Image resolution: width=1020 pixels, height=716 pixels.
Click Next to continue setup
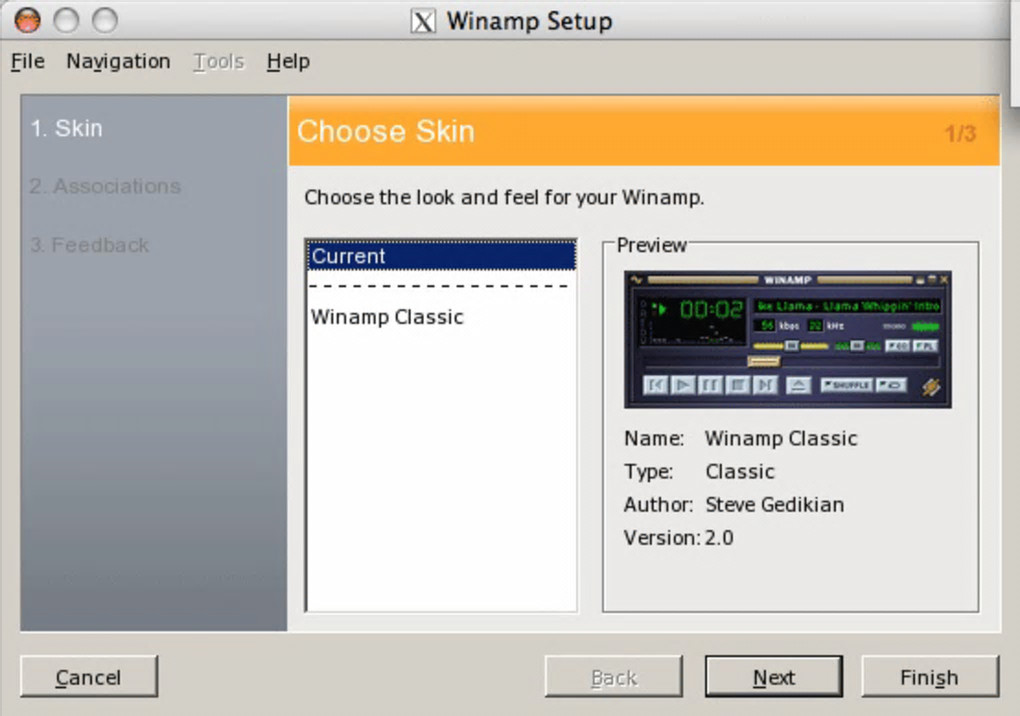[x=773, y=677]
